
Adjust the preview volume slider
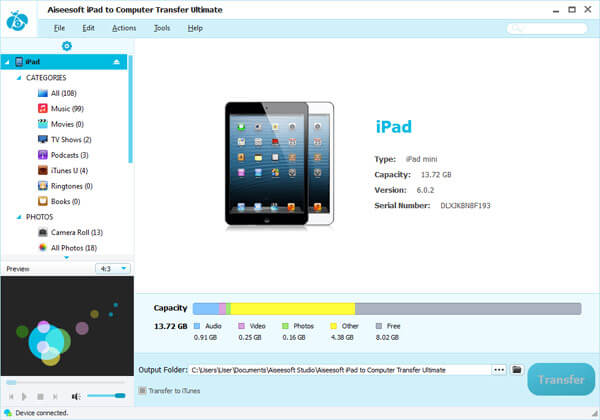tap(106, 396)
